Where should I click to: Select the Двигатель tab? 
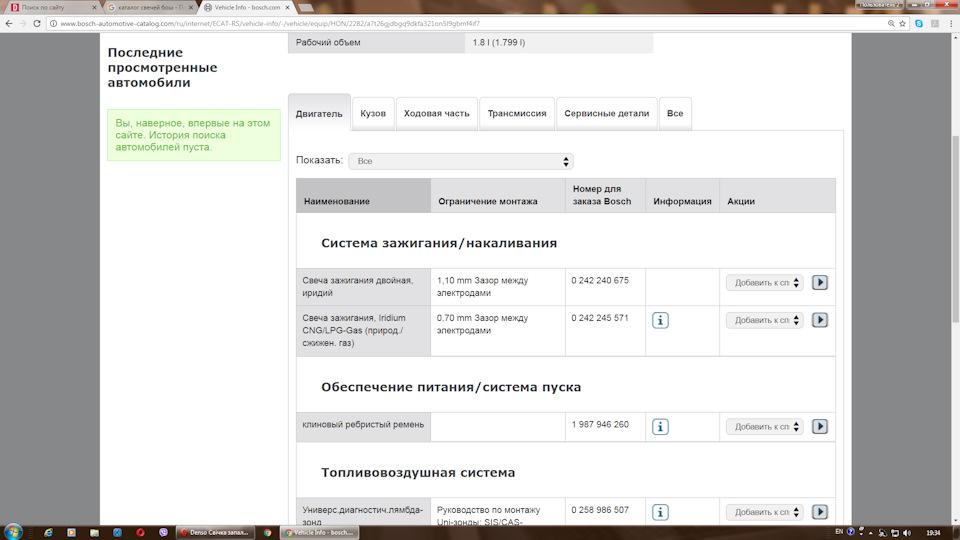tap(319, 113)
